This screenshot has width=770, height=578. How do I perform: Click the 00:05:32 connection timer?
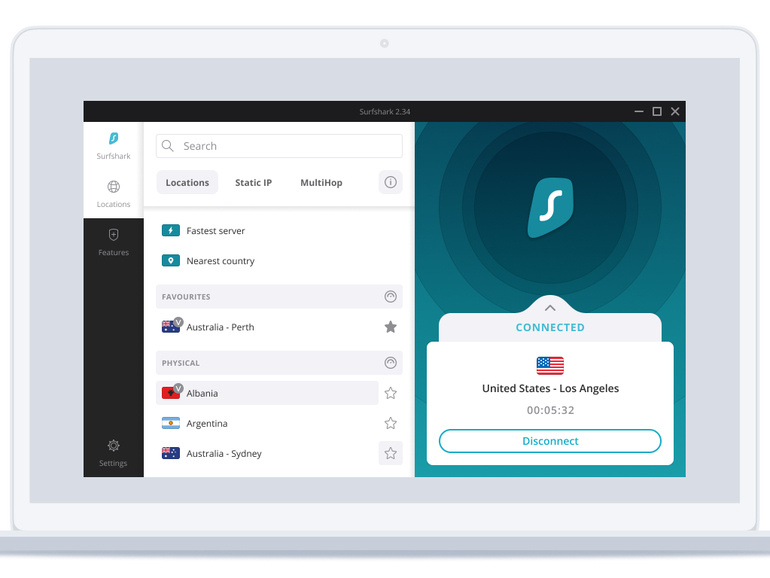click(x=550, y=410)
